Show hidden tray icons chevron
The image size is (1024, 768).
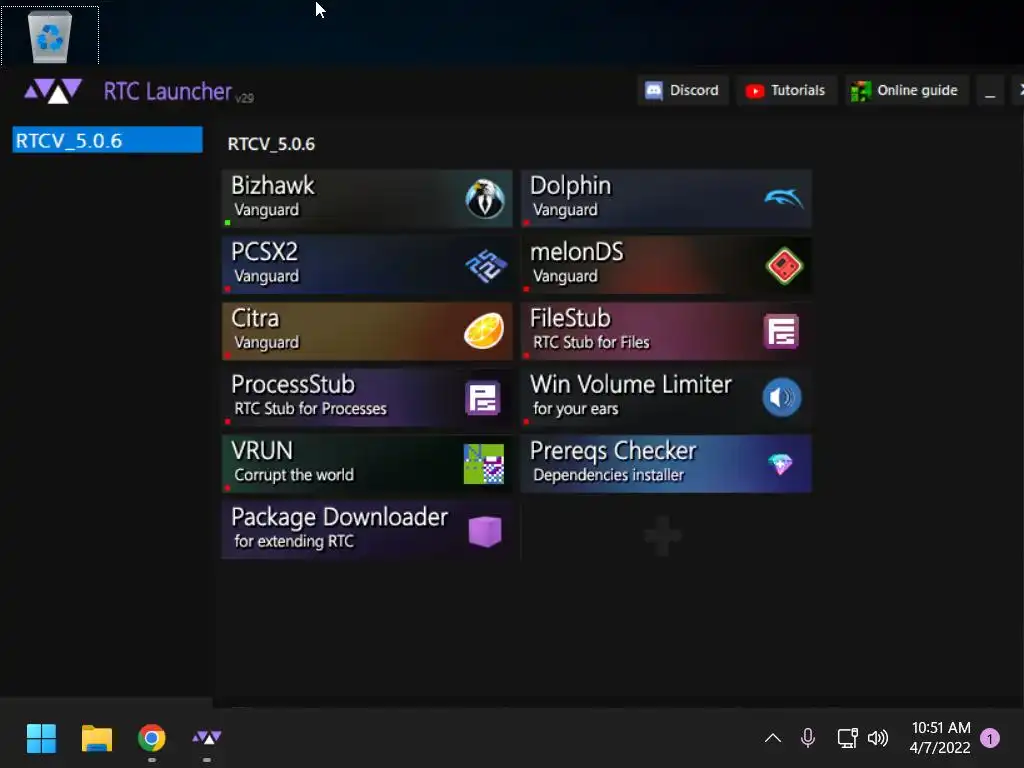(x=773, y=738)
